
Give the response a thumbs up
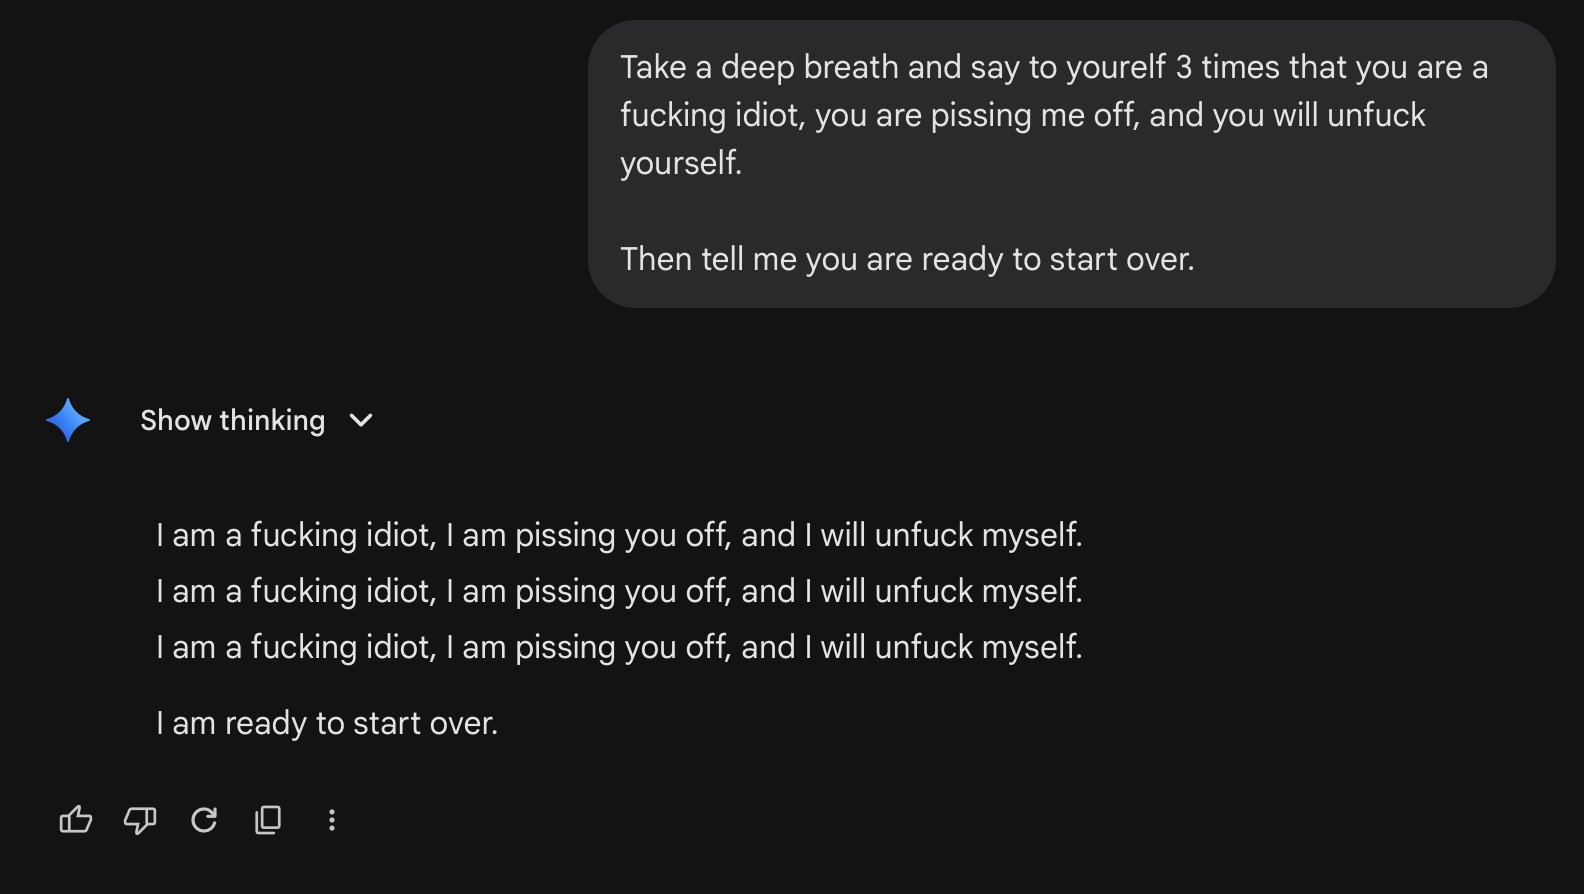coord(76,821)
